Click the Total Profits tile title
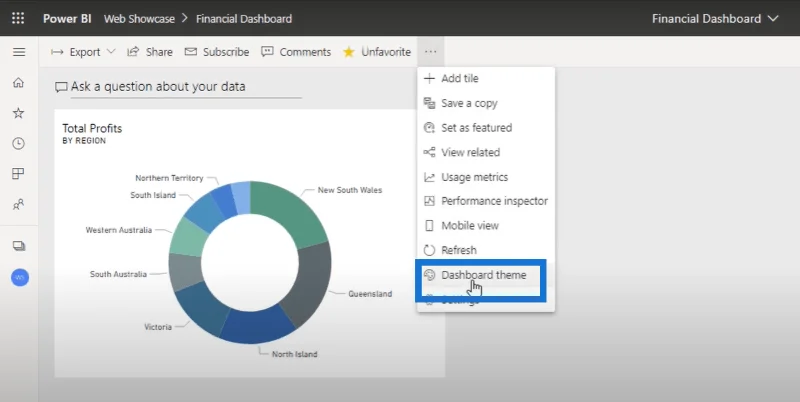Viewport: 800px width, 402px height. [92, 129]
